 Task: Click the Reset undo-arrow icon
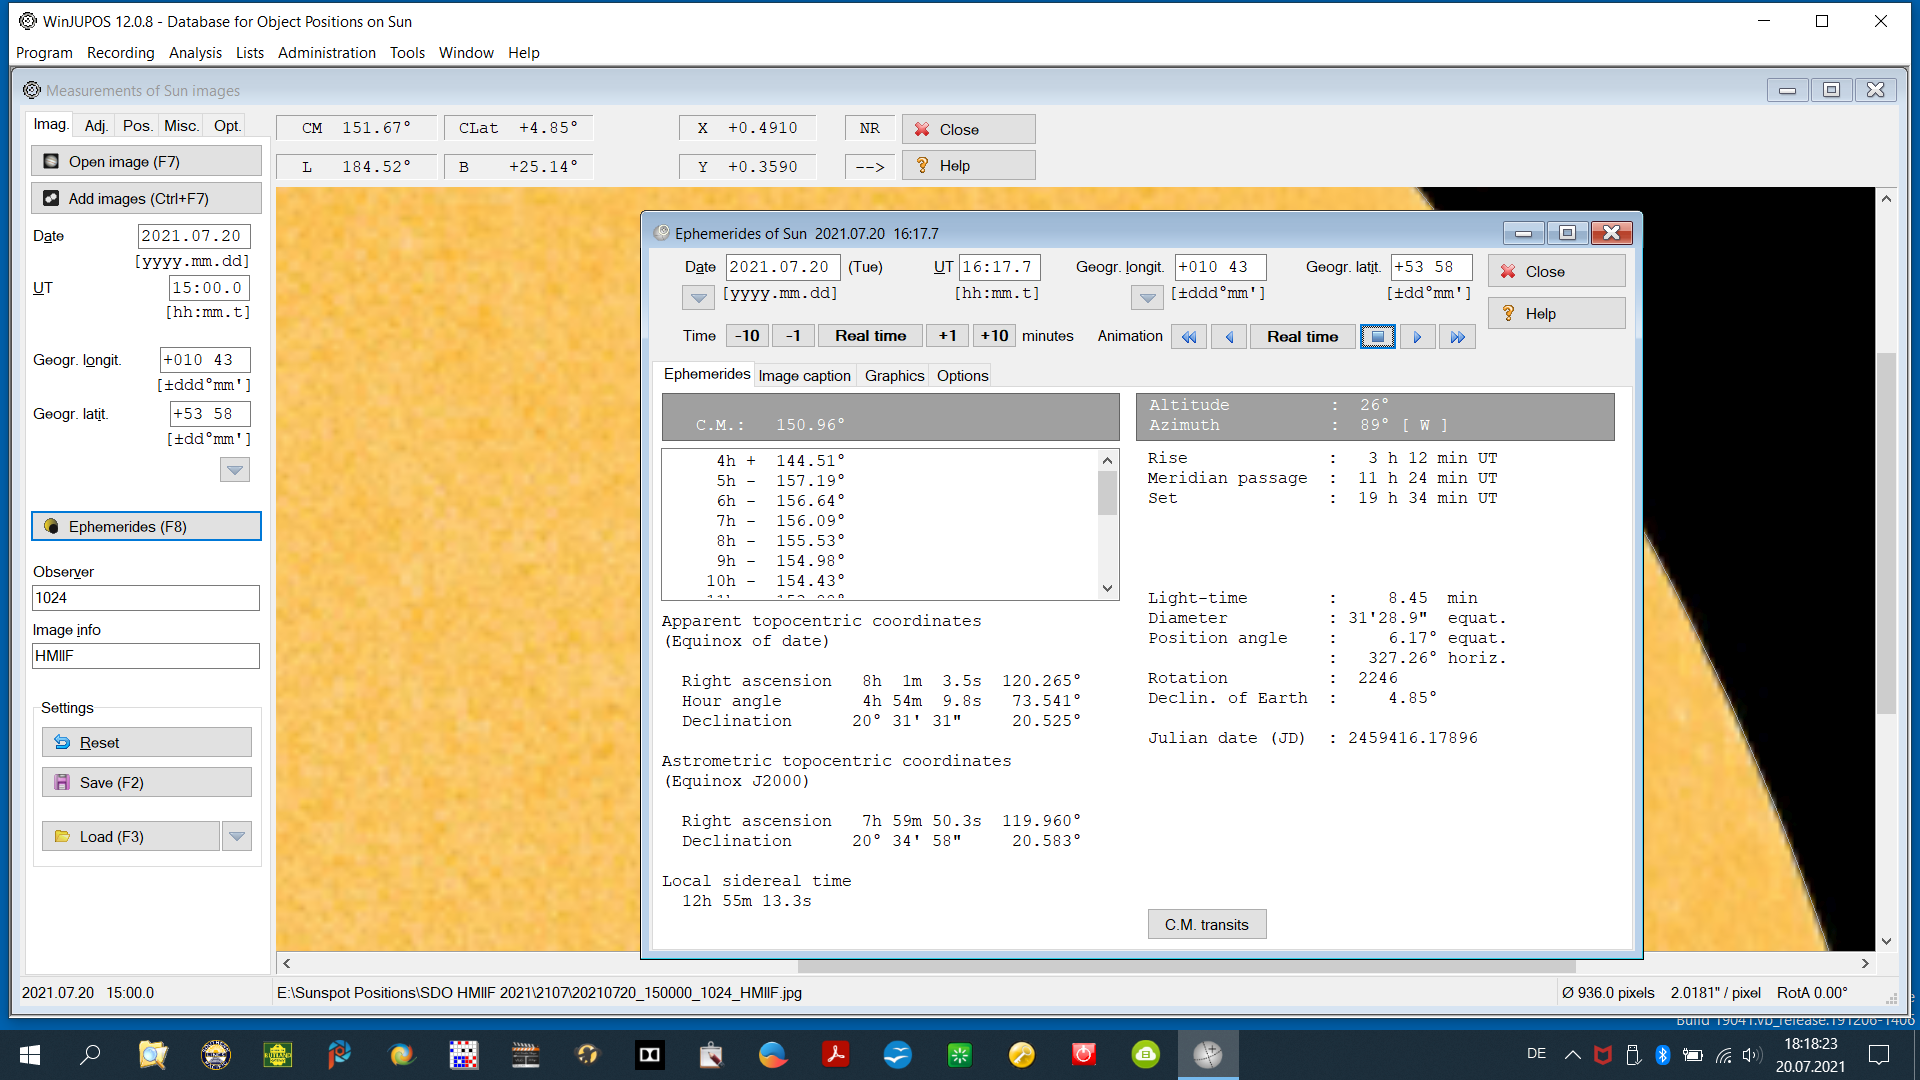click(x=61, y=742)
